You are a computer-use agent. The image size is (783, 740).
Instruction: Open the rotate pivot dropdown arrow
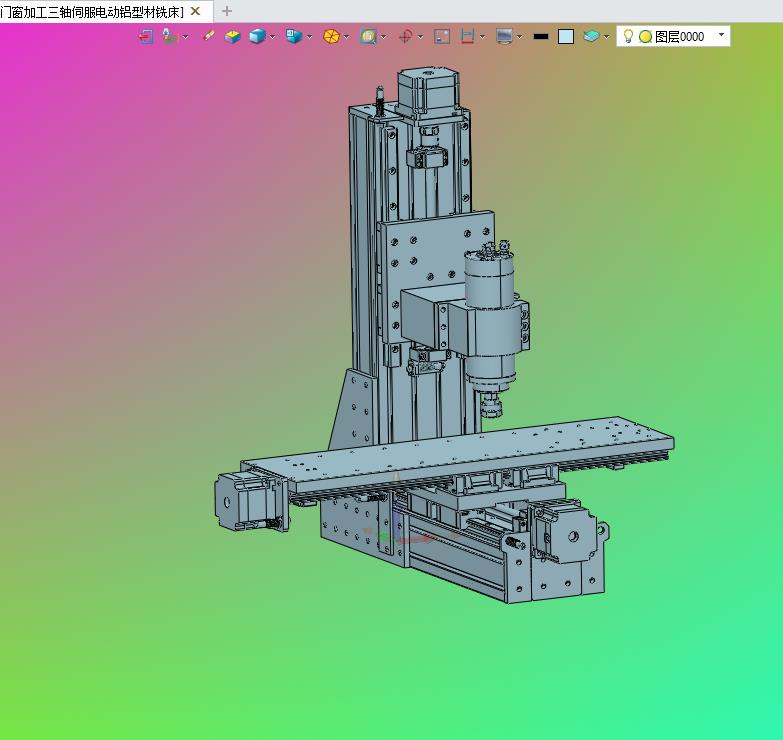point(420,37)
